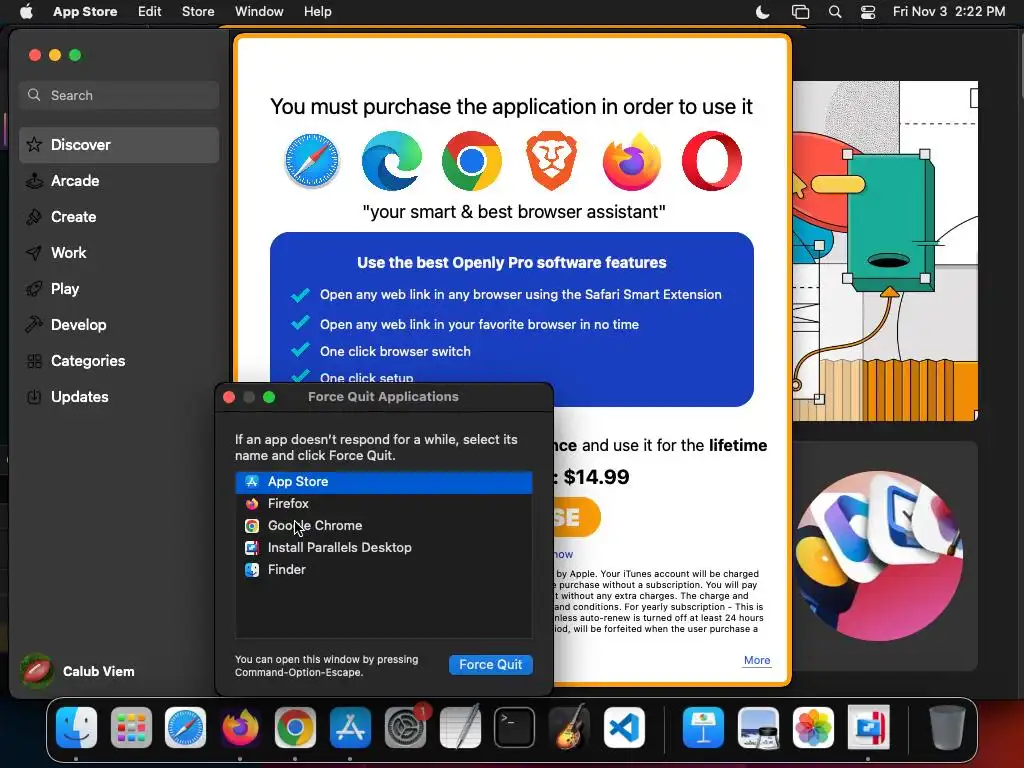Launch Safari from the Dock
Screen dimensions: 1024x768
click(185, 727)
